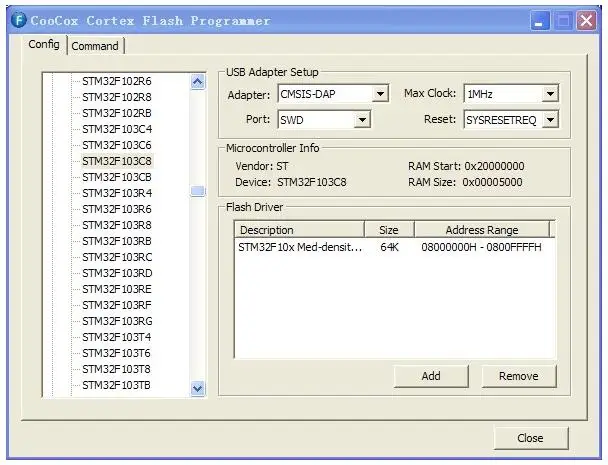608x465 pixels.
Task: Click the Vendor: ST label
Action: point(262,166)
